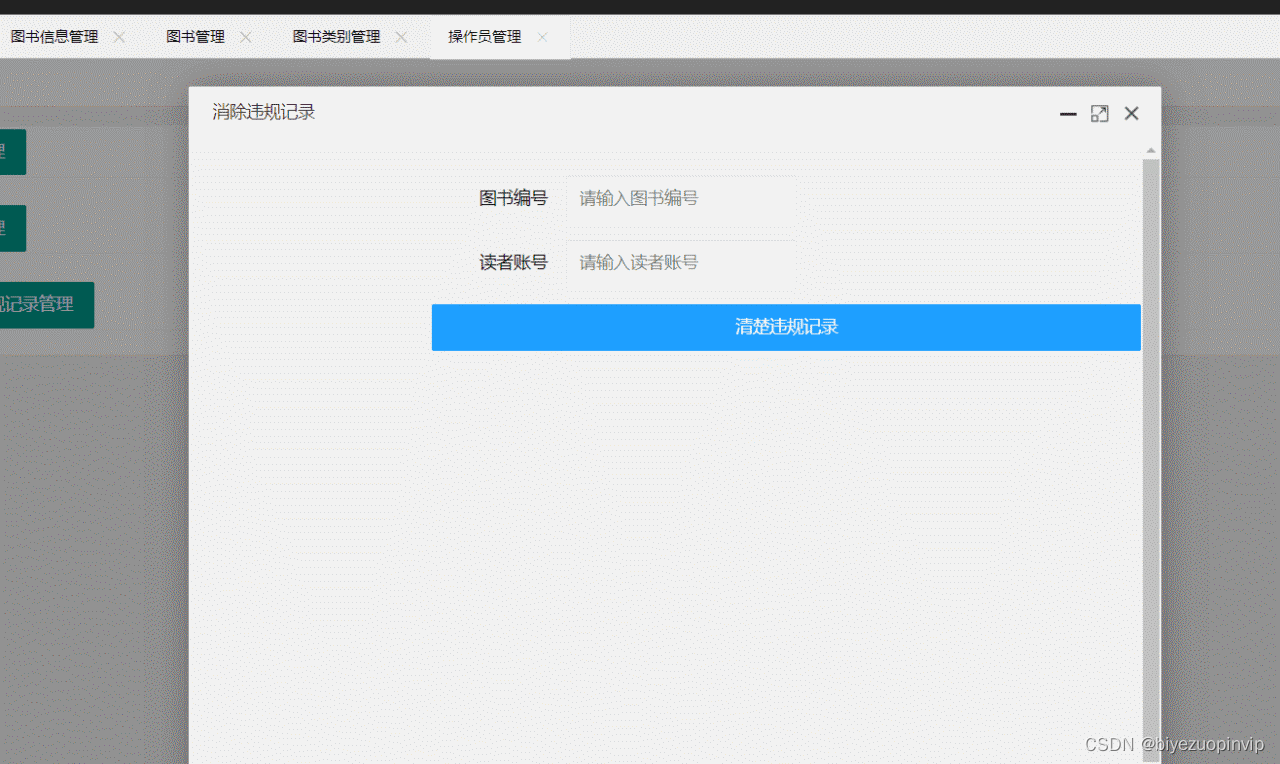Click the 清楚违规记录 button

(x=786, y=327)
